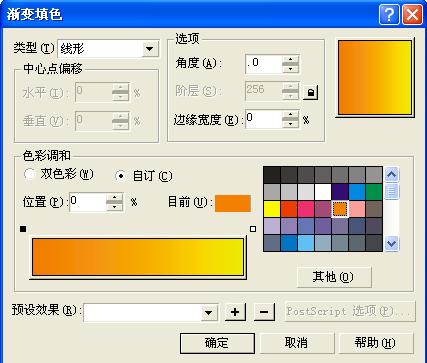Click the palette scrollbar thumb
The width and height of the screenshot is (427, 363).
coord(392,191)
